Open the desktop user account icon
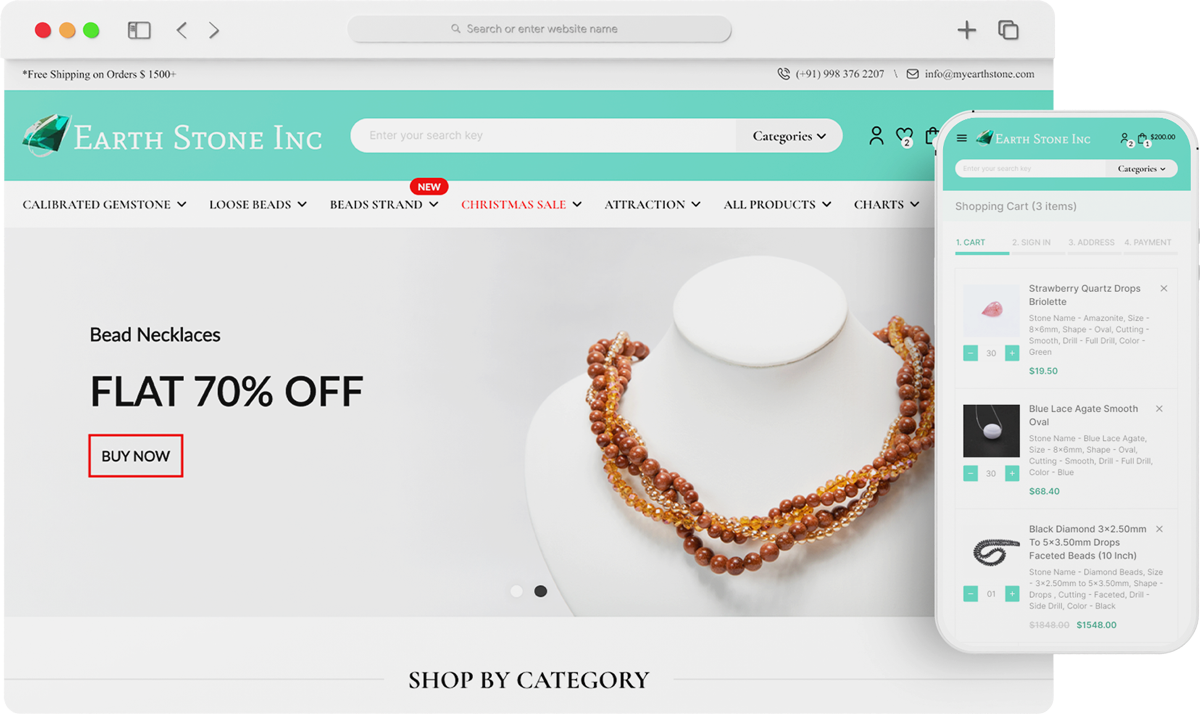The width and height of the screenshot is (1200, 714). (x=876, y=136)
